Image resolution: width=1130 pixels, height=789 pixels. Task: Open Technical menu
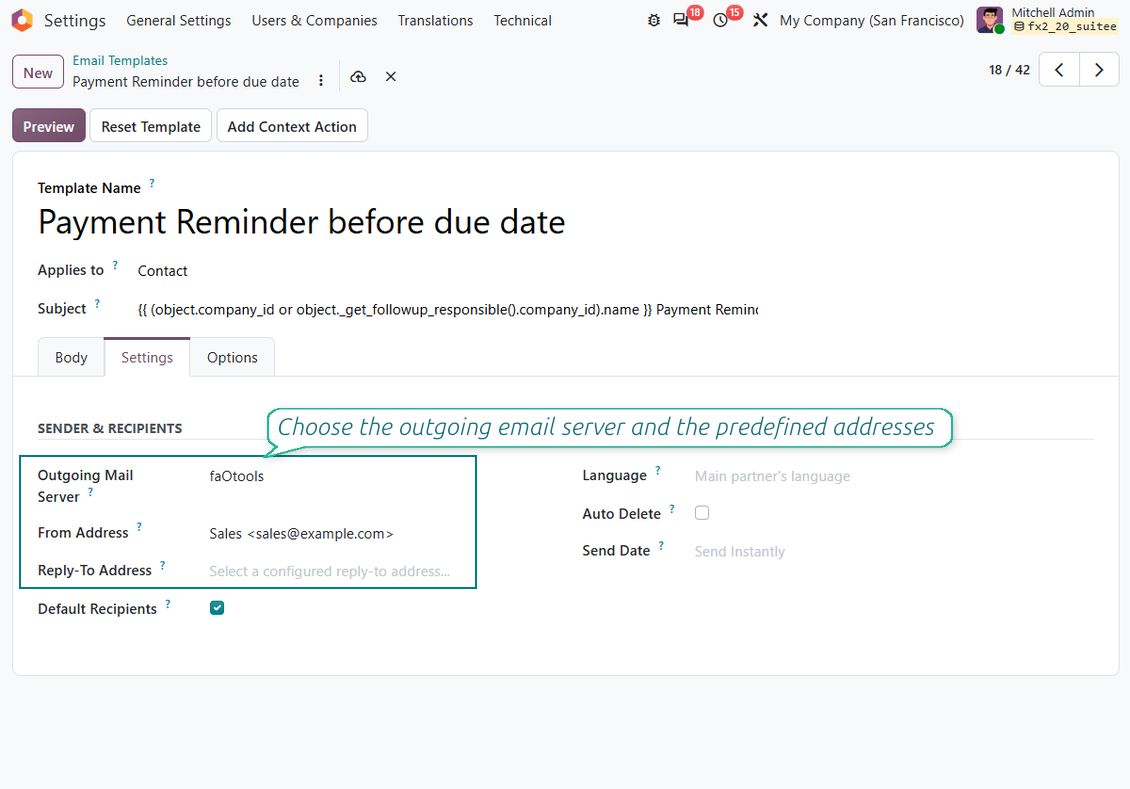point(522,20)
